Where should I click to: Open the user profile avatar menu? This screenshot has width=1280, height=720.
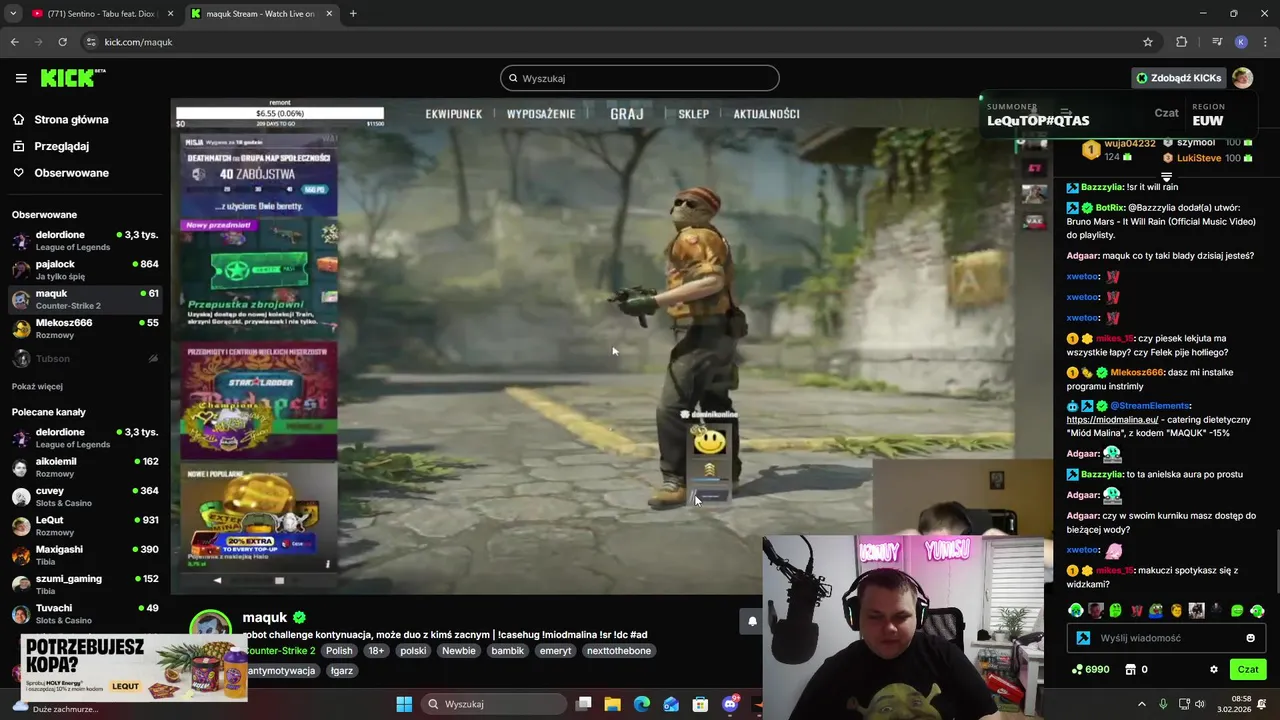(x=1242, y=78)
